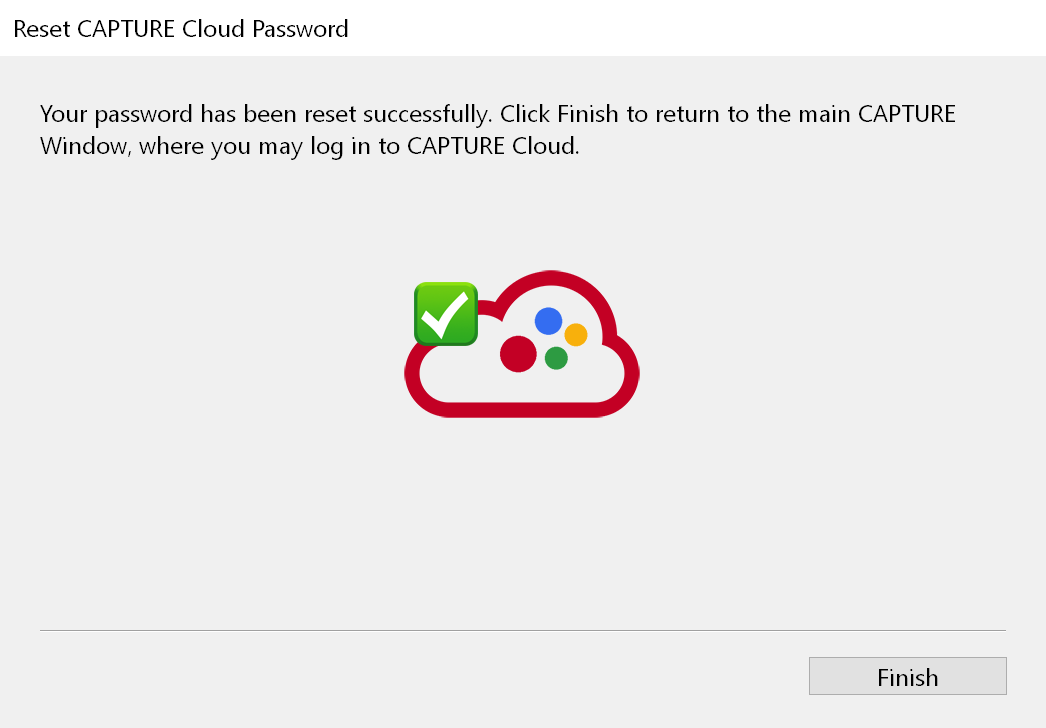Click the flat bottom edge of cloud logo
This screenshot has height=728, width=1046.
tap(520, 408)
